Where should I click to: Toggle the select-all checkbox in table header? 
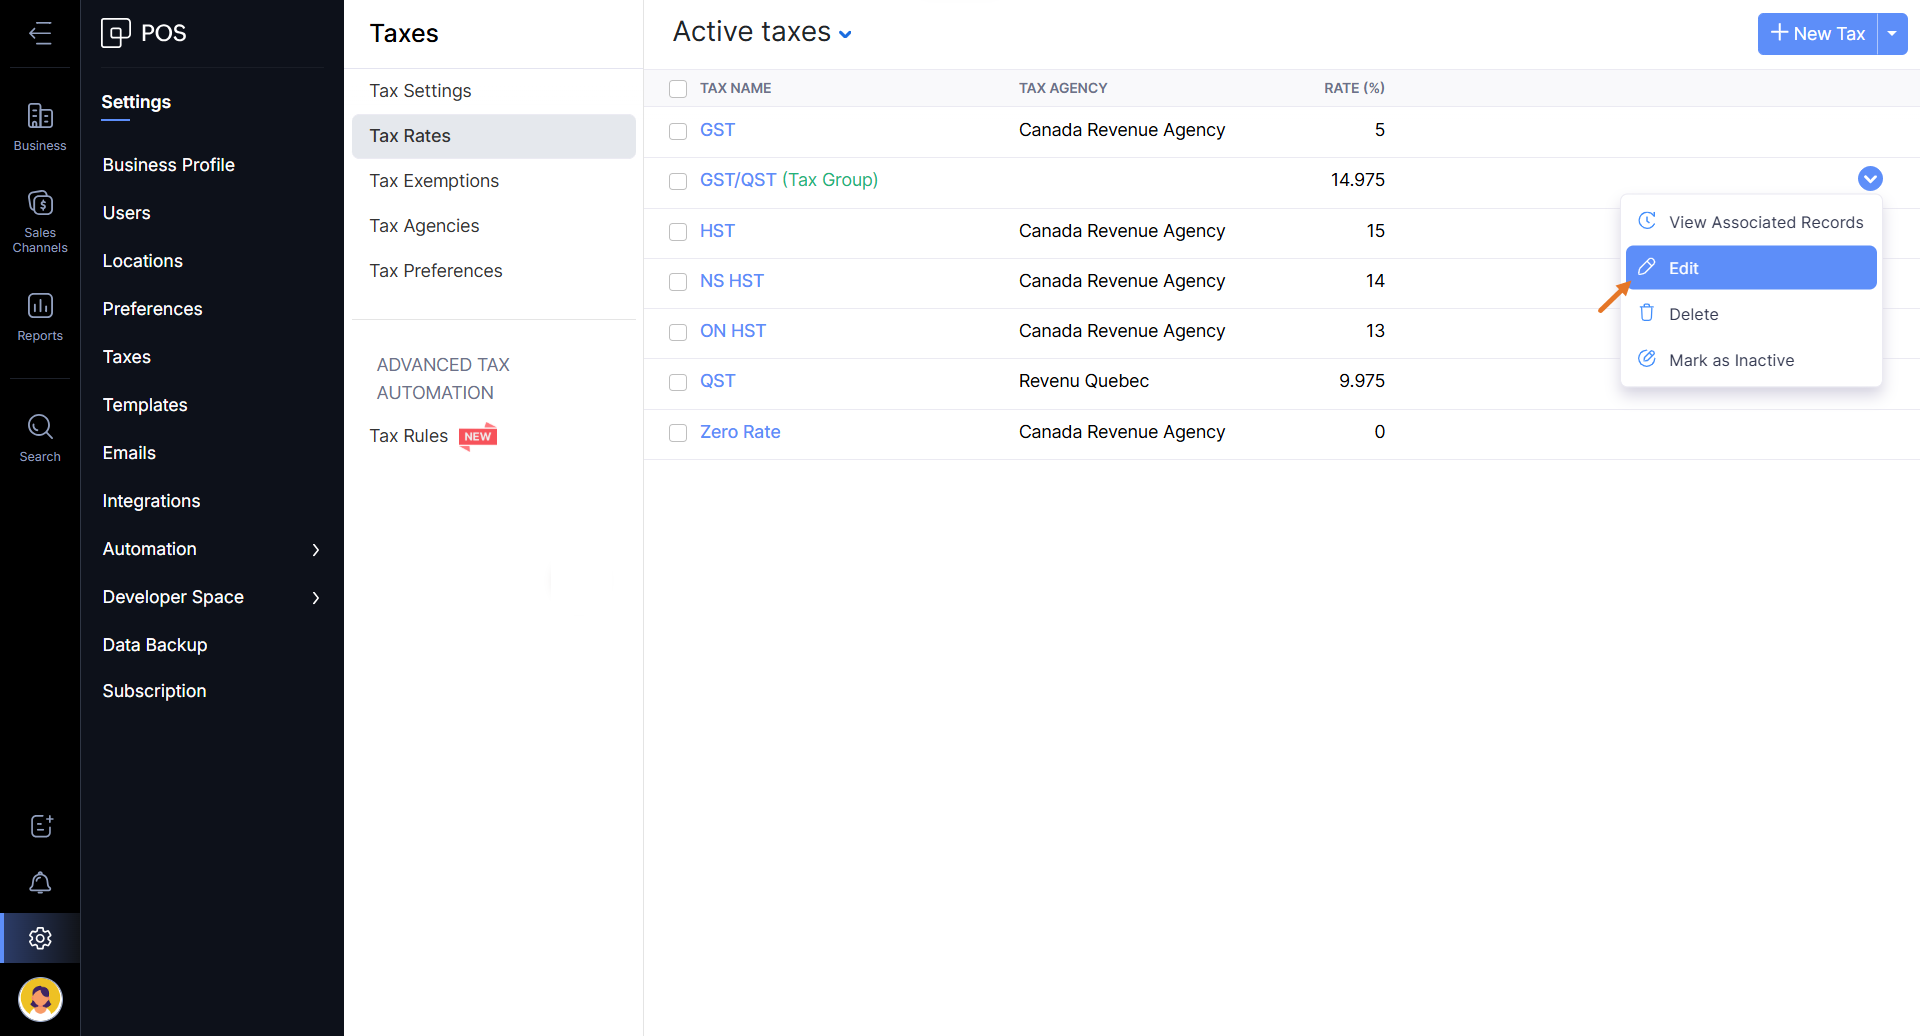(678, 89)
